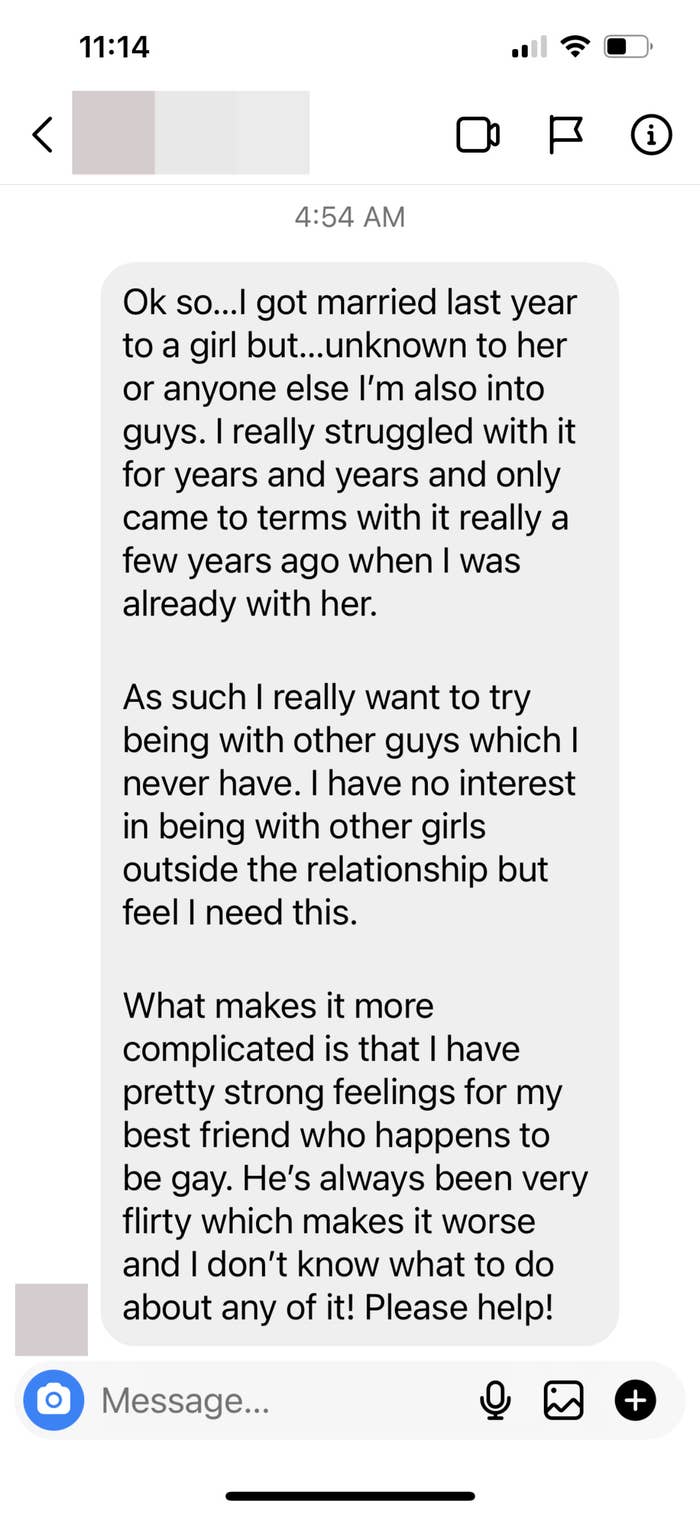Viewport: 700px width, 1515px height.
Task: Open photo gallery picker icon
Action: [563, 1400]
